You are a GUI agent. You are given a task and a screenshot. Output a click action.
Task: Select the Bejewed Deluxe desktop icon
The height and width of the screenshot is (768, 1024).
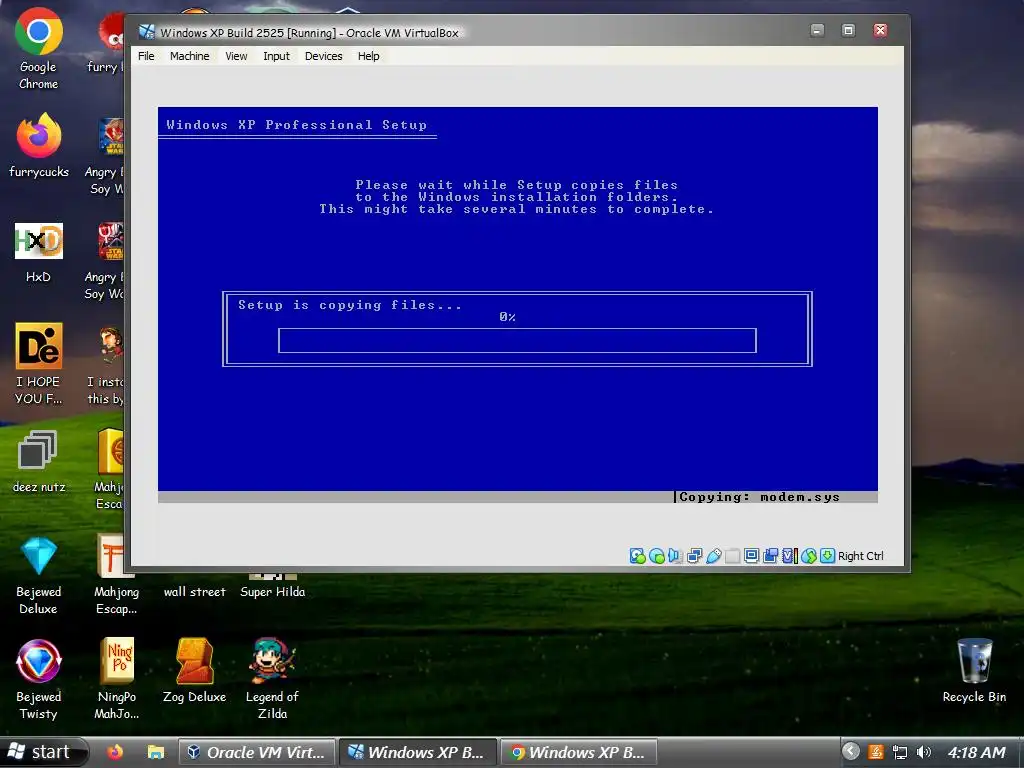(39, 576)
